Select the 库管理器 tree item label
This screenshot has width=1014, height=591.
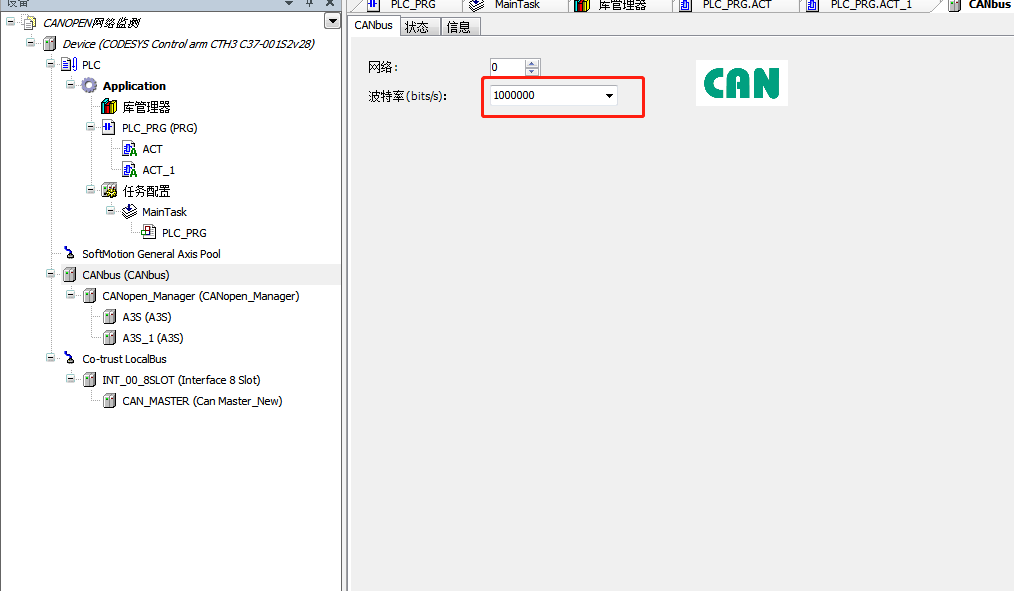[x=146, y=107]
